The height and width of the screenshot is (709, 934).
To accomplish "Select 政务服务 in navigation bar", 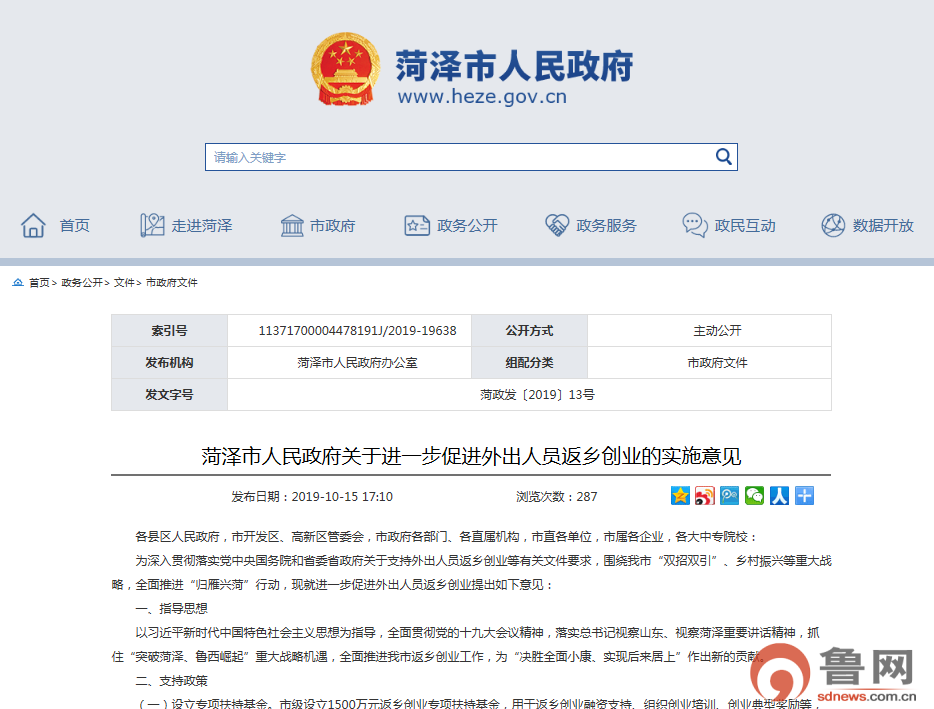I will (x=590, y=226).
